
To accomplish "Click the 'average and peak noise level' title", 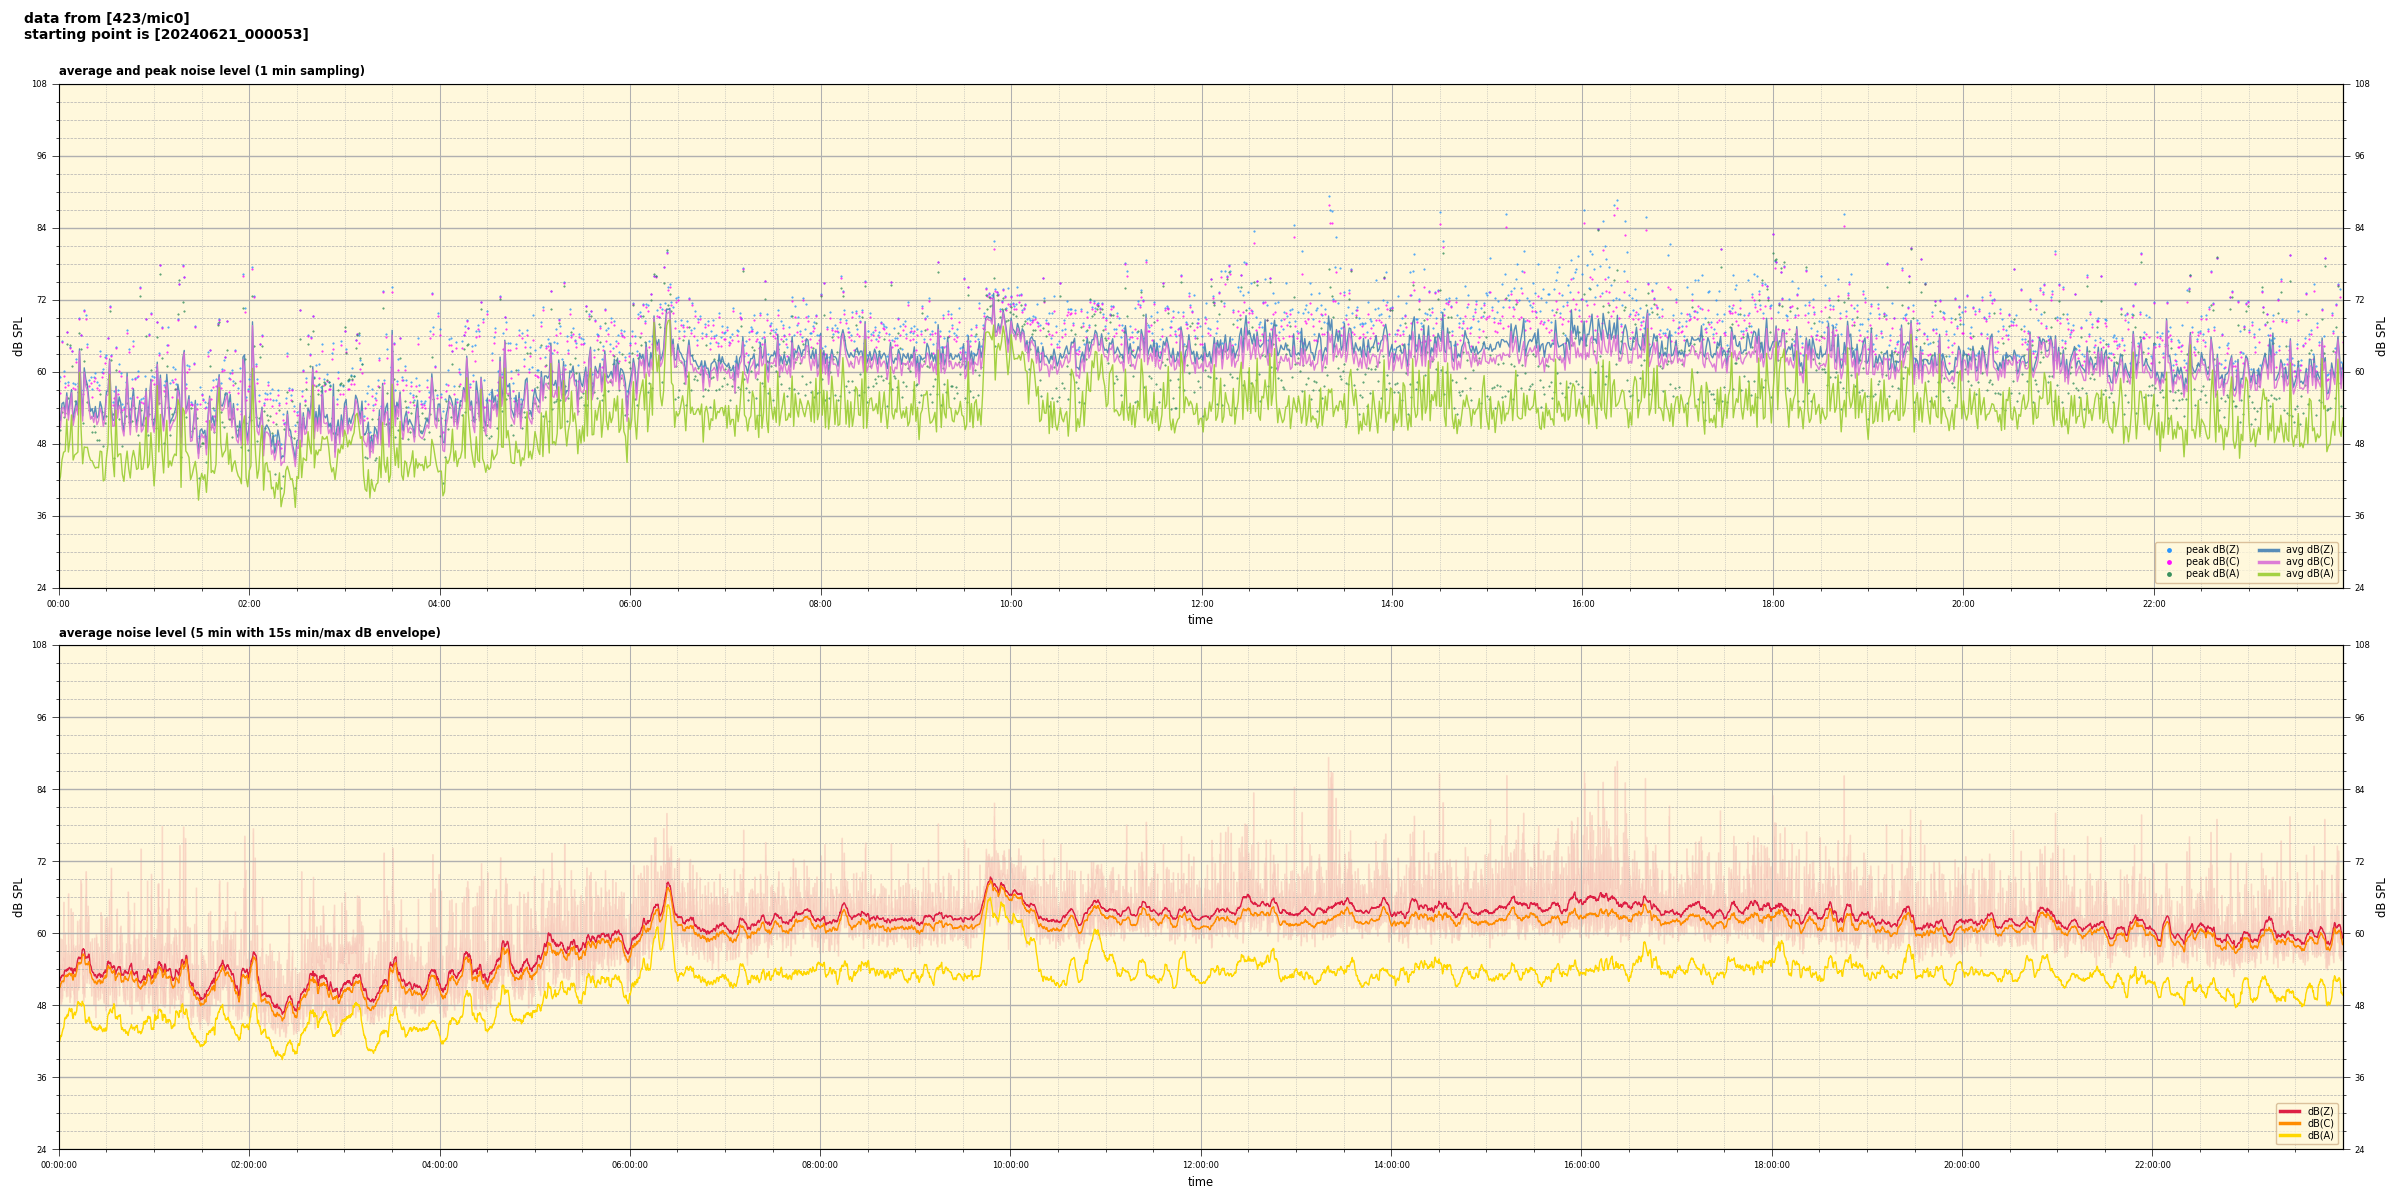I will 211,71.
